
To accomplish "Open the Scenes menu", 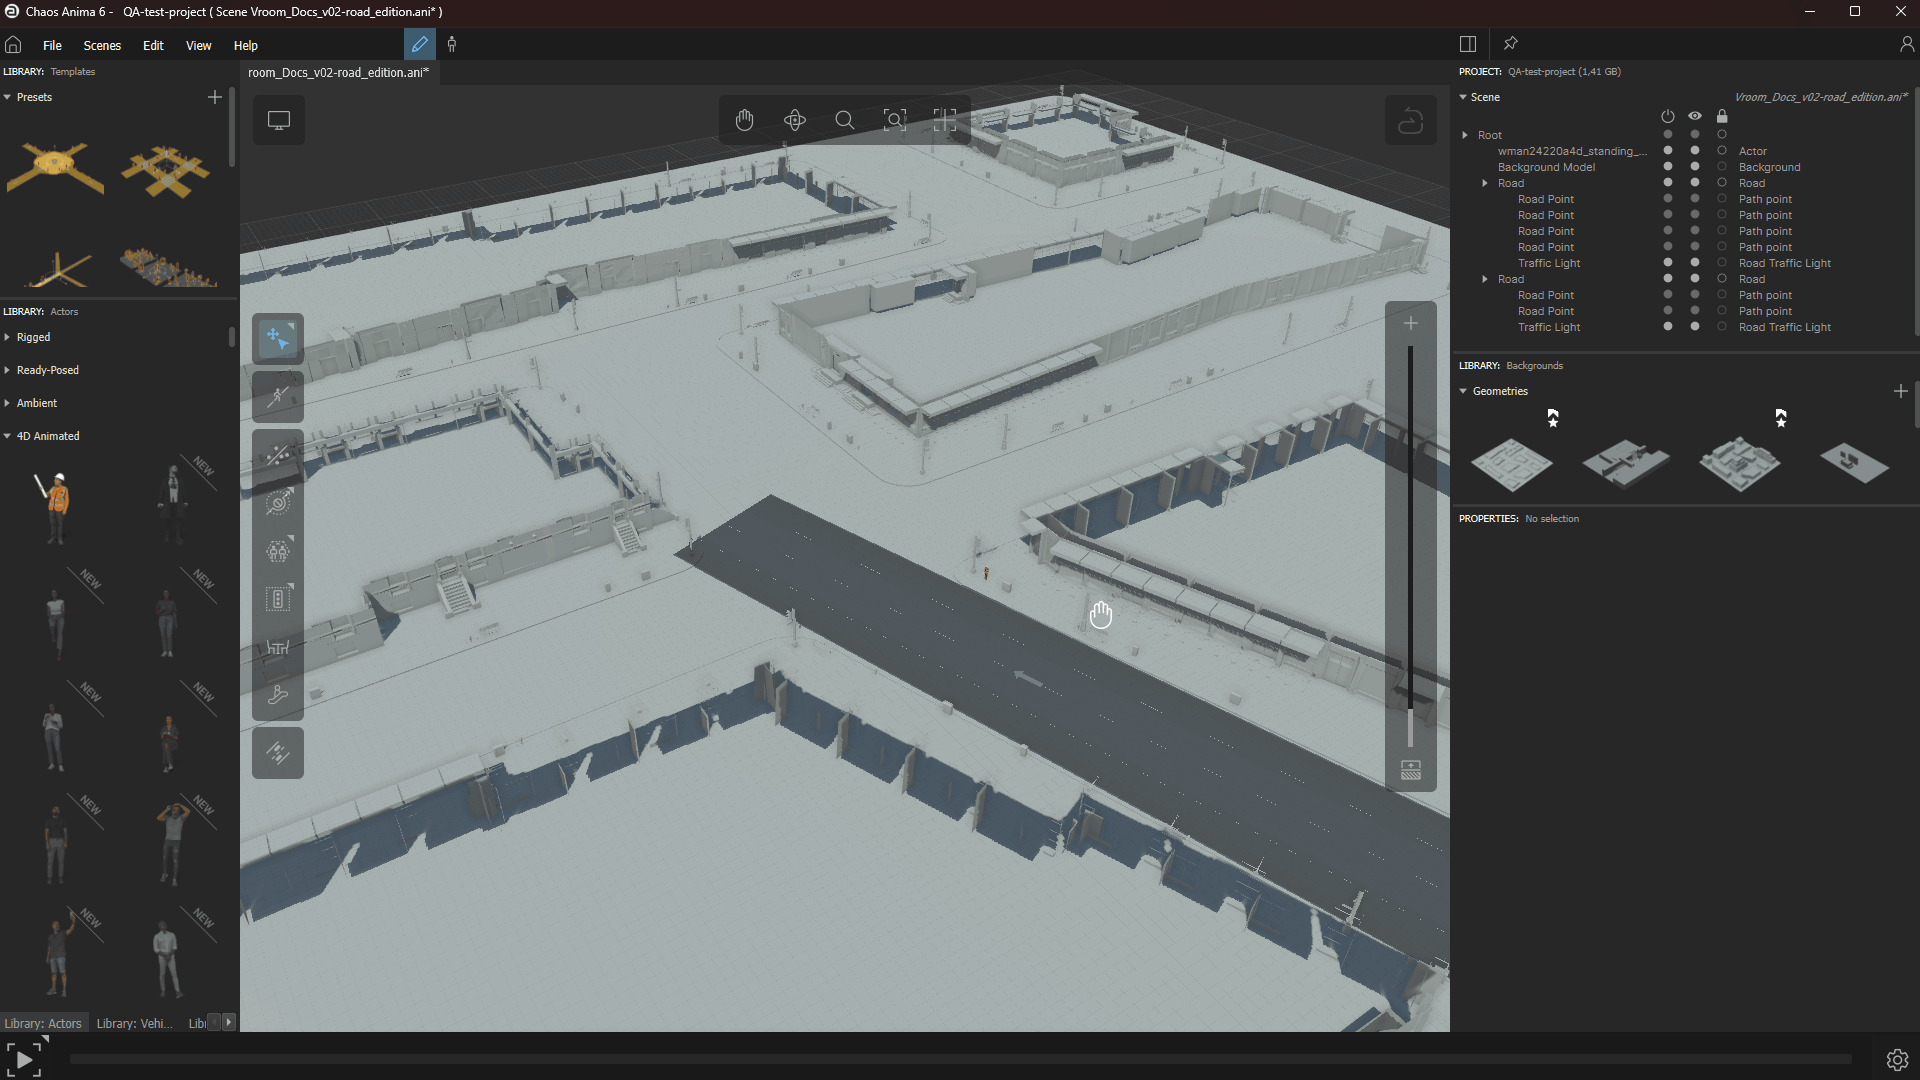I will click(x=102, y=45).
